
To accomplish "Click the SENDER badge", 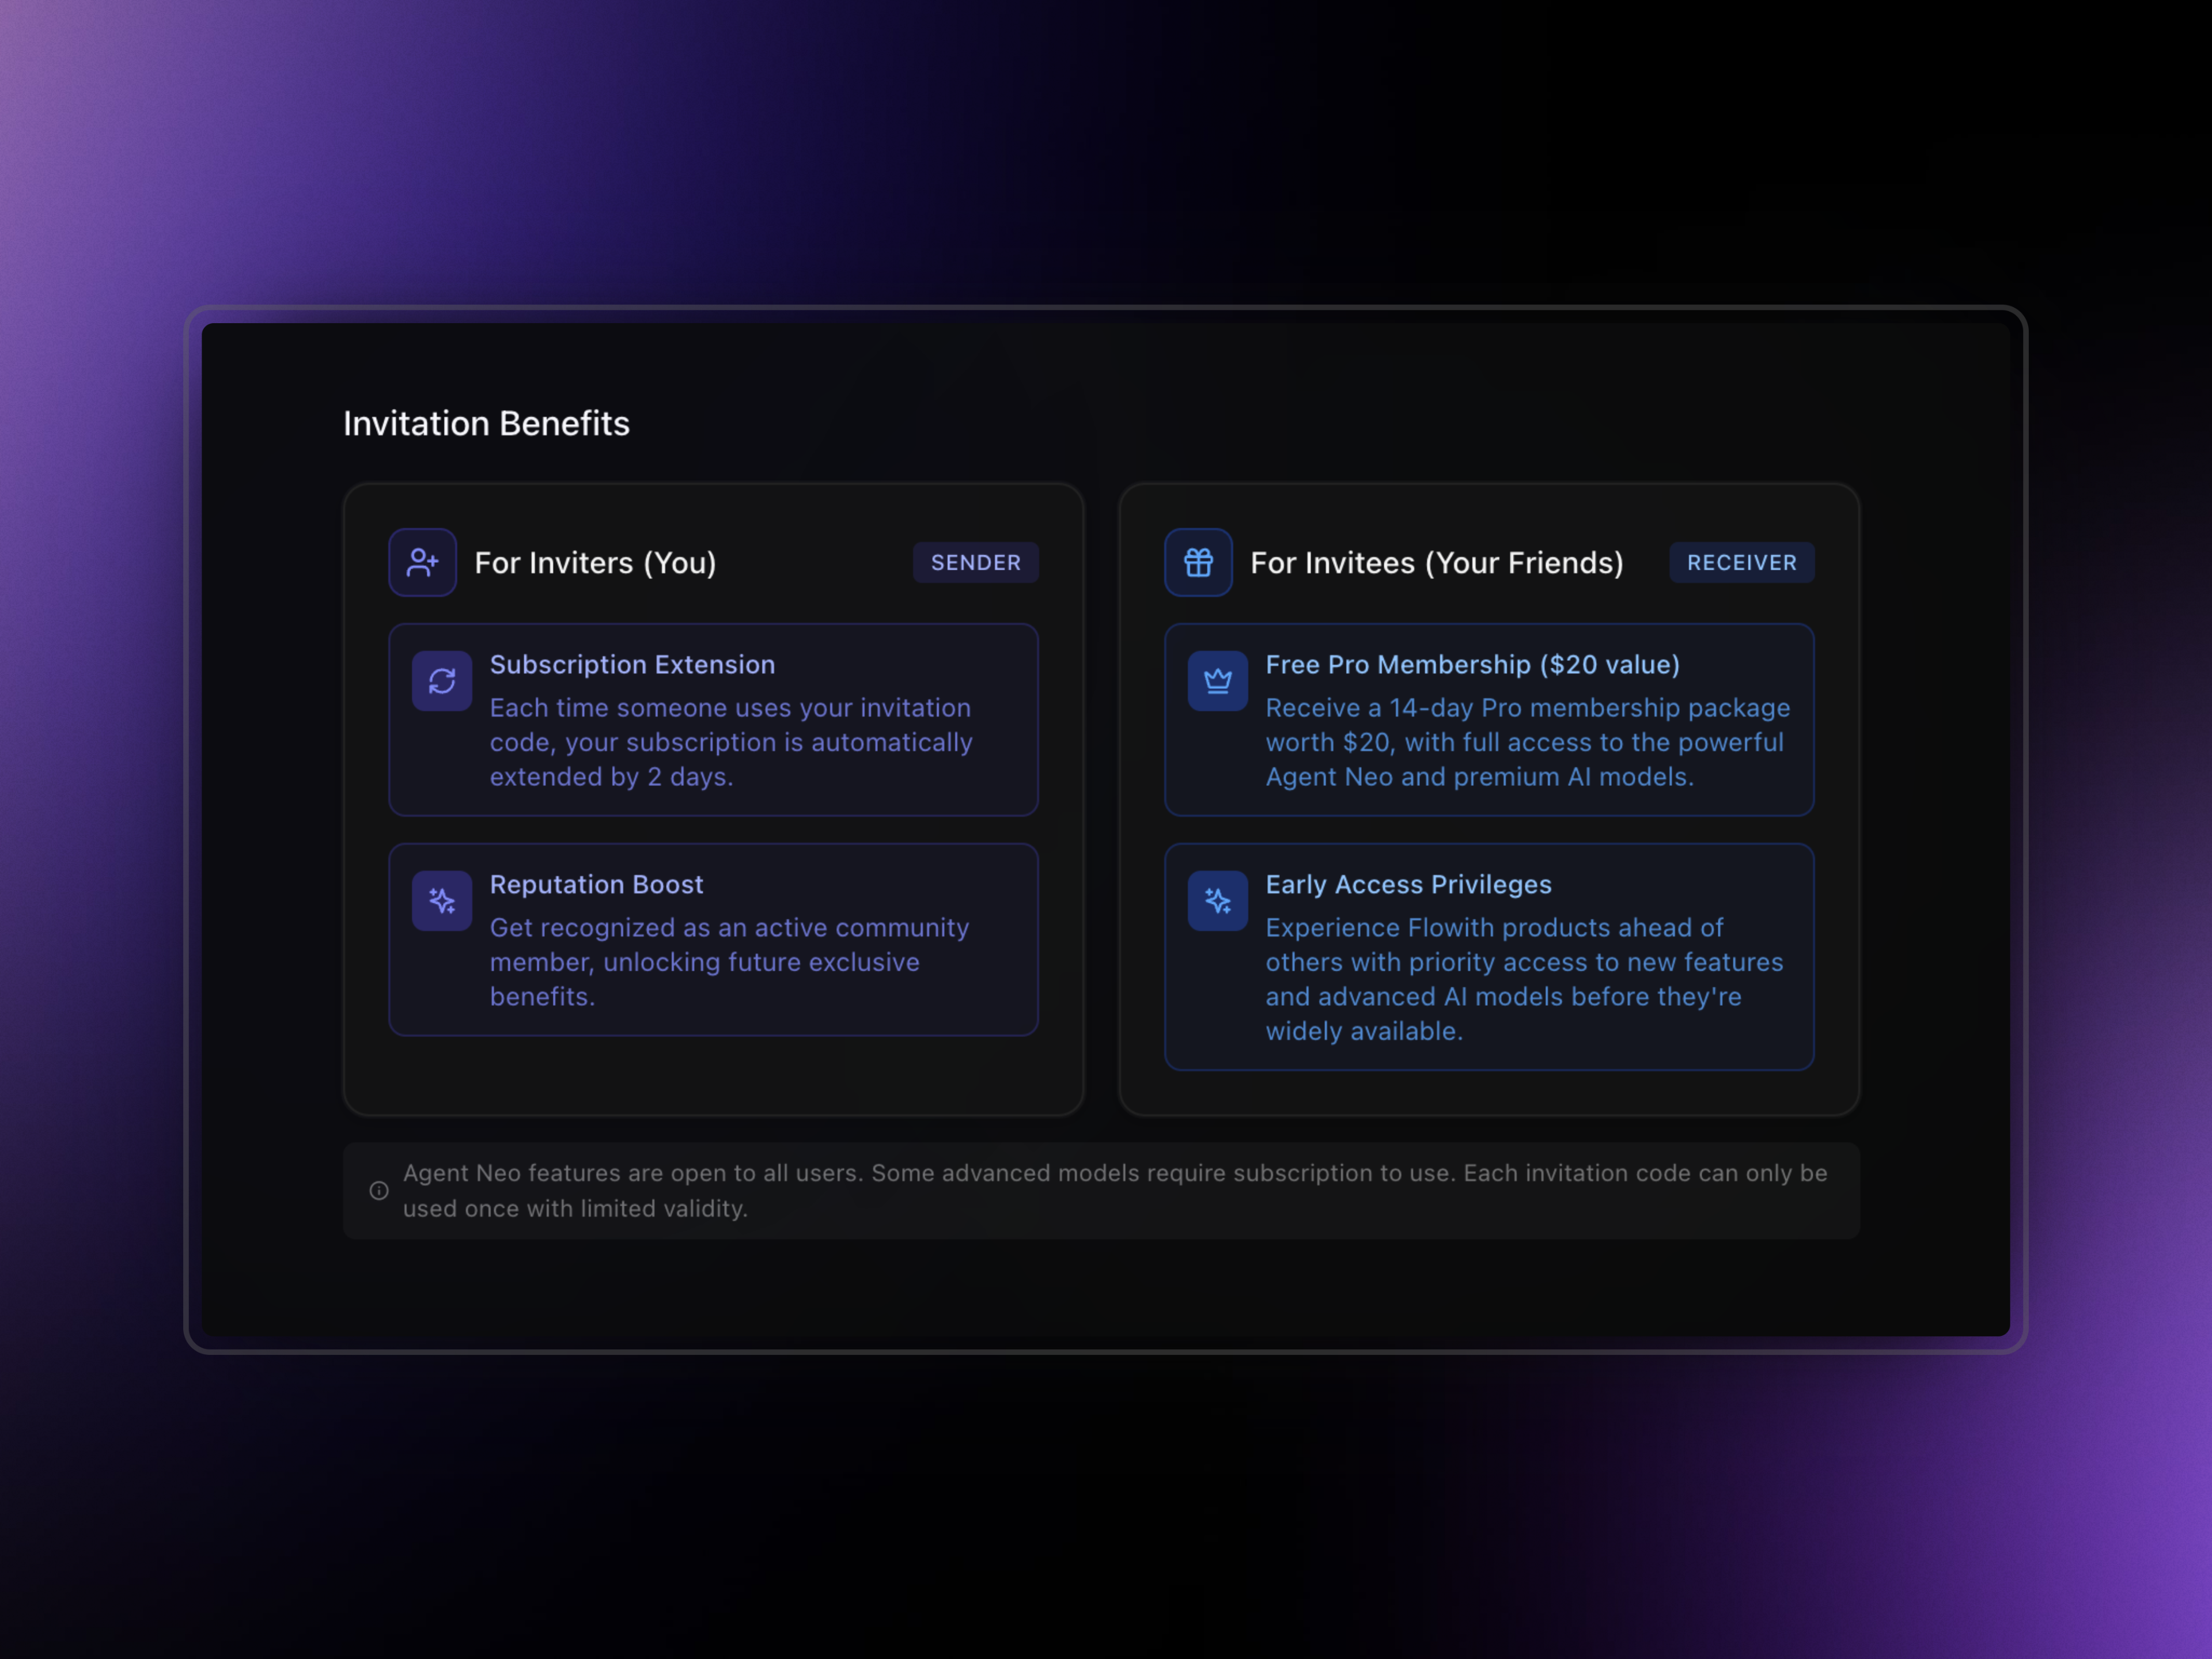I will click(x=975, y=562).
